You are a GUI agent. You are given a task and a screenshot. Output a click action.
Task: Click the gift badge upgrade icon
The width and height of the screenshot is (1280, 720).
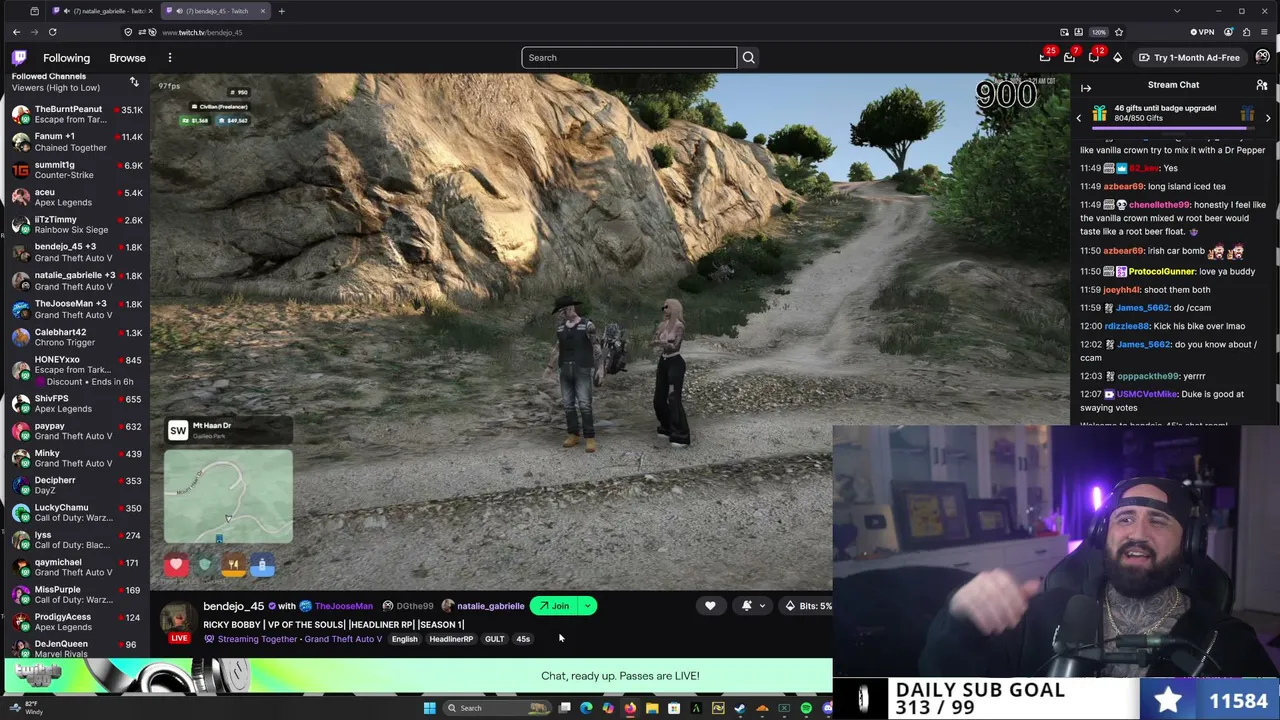tap(1099, 113)
